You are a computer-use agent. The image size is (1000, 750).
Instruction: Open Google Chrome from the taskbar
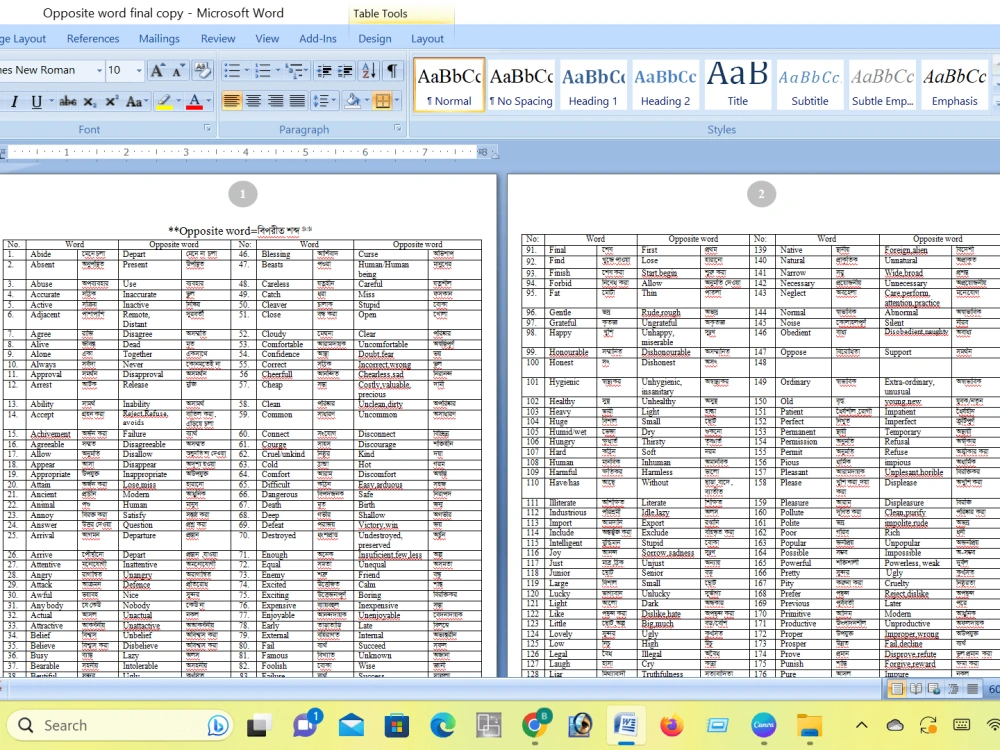534,725
